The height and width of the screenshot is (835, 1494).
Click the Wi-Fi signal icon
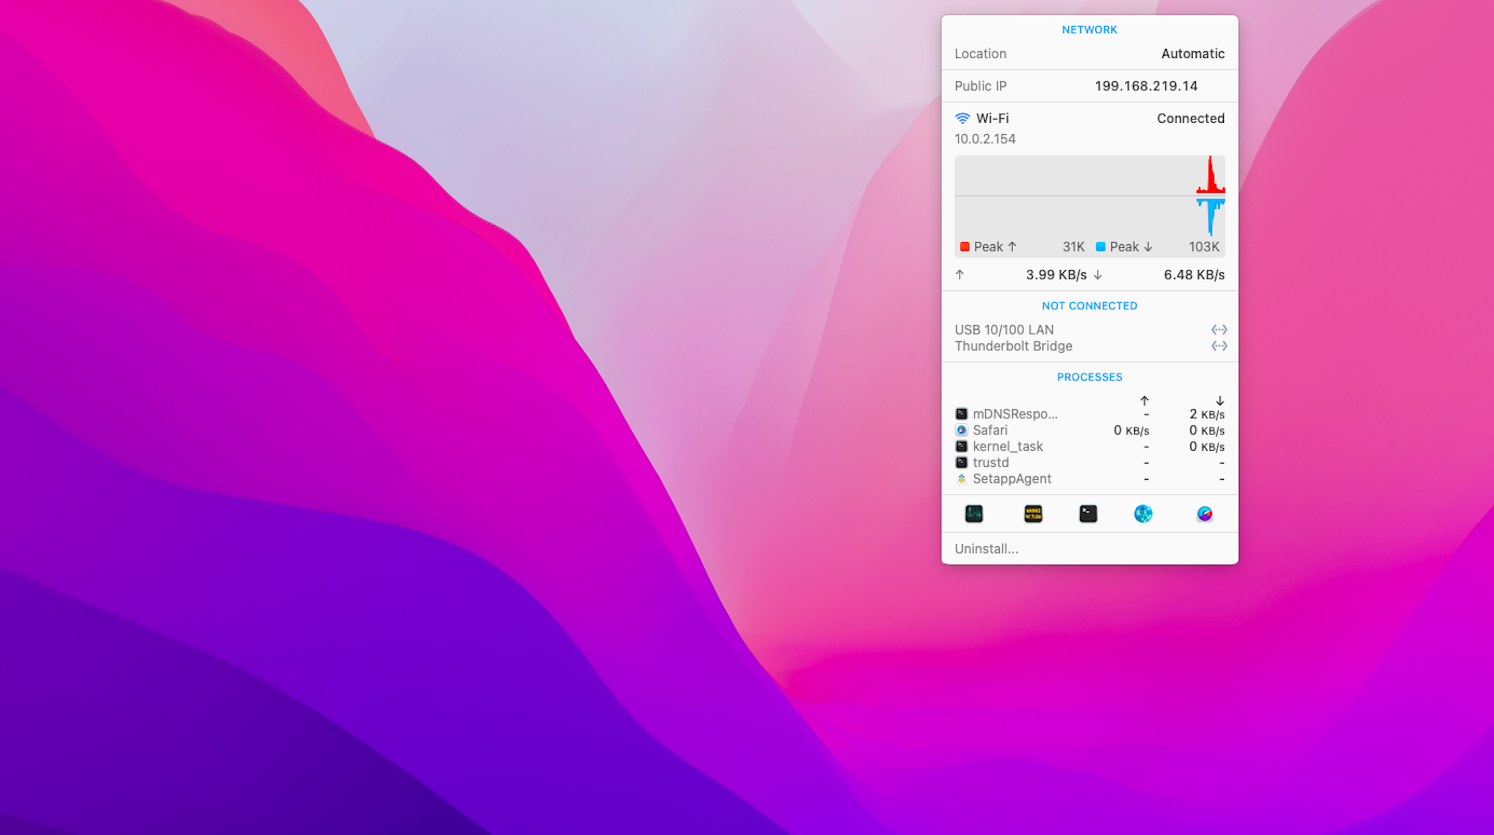point(962,118)
